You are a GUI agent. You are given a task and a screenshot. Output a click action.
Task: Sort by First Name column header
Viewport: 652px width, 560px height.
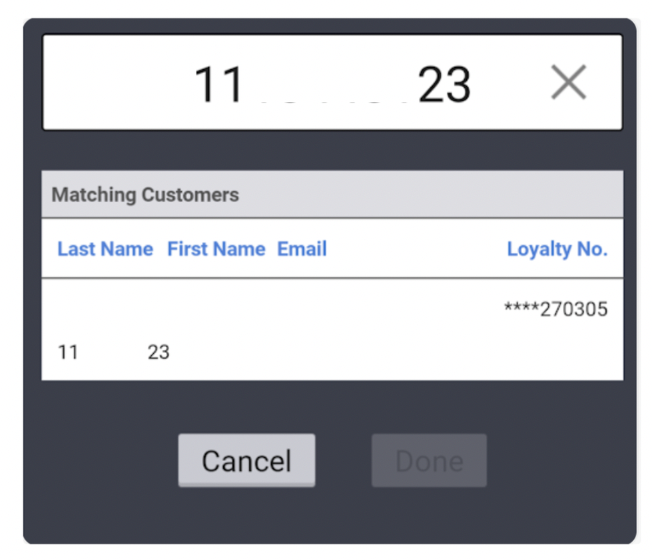pos(216,249)
